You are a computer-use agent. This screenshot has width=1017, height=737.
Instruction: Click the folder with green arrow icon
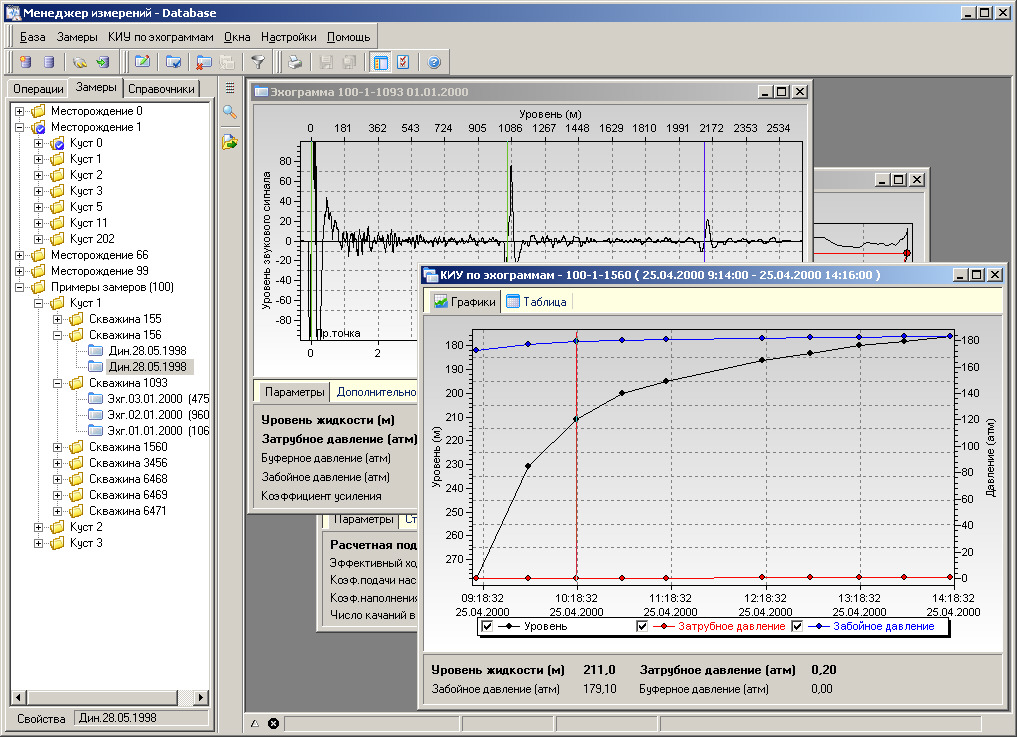[x=230, y=142]
